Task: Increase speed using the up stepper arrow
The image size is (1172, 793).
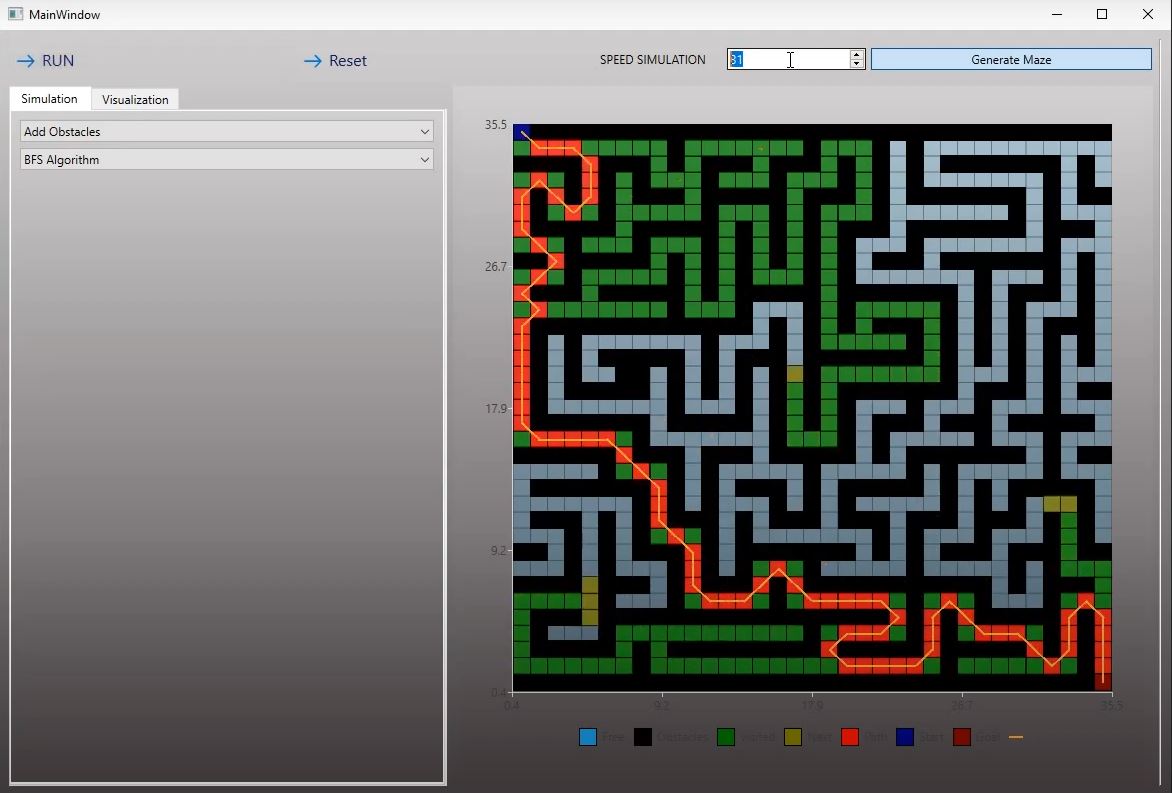Action: click(857, 55)
